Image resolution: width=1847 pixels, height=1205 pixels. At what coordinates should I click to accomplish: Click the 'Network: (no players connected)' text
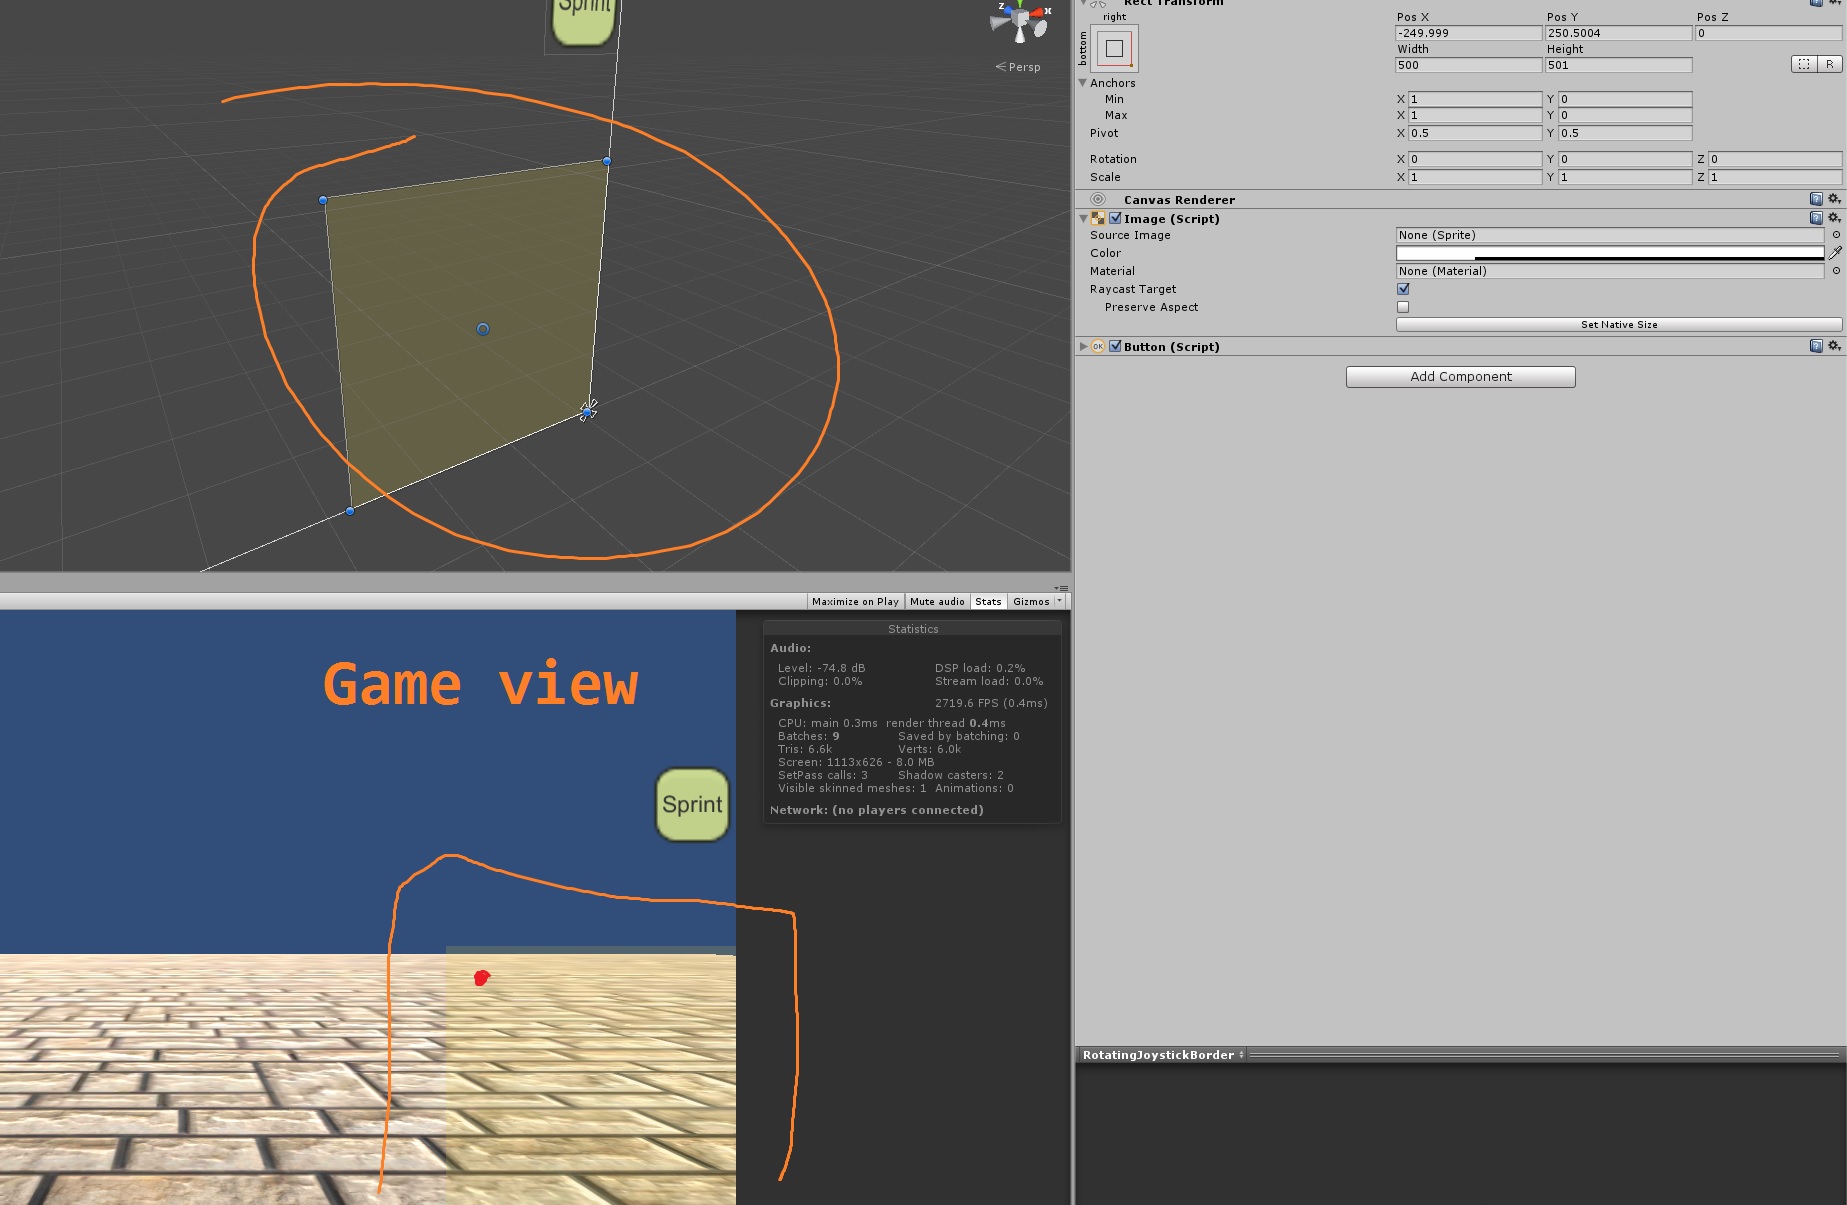click(876, 810)
